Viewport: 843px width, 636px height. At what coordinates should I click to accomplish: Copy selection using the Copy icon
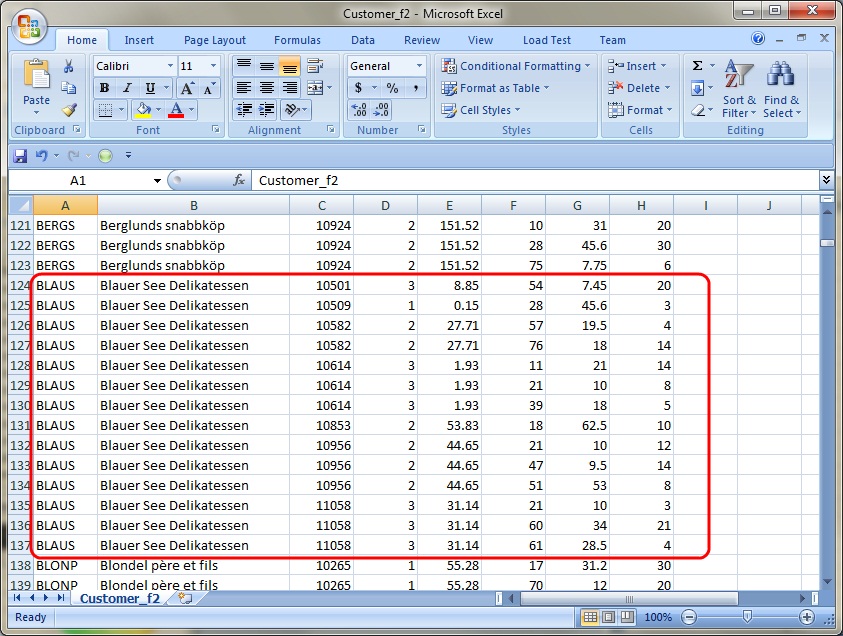[69, 88]
